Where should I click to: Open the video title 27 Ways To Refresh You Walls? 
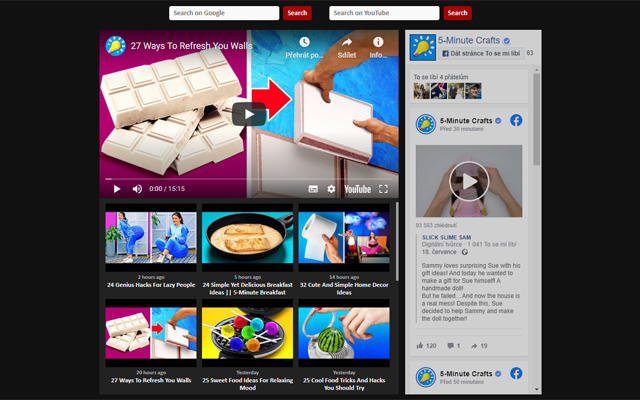[x=191, y=46]
